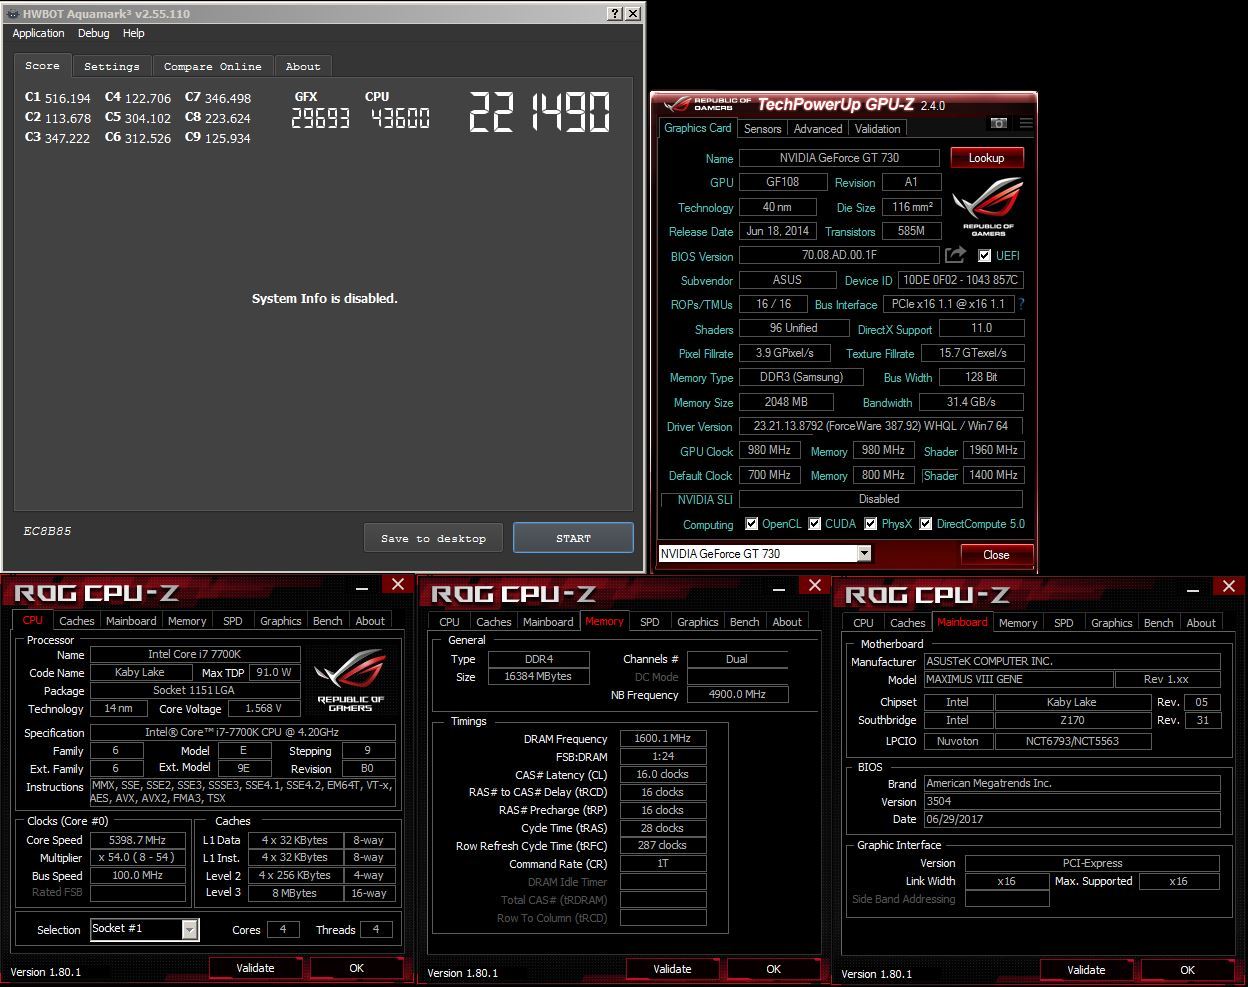
Task: Toggle the UEFI checkbox in GPU-Z
Action: (984, 256)
